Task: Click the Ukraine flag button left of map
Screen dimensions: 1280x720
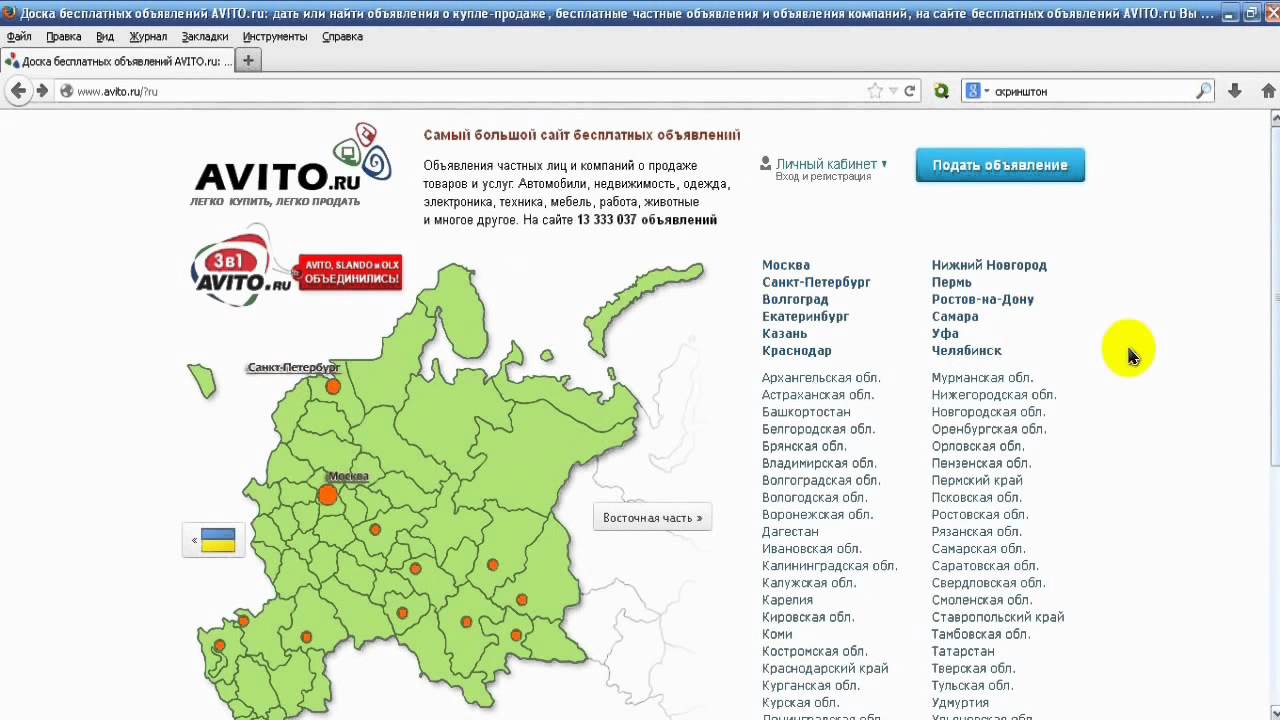Action: (x=213, y=540)
